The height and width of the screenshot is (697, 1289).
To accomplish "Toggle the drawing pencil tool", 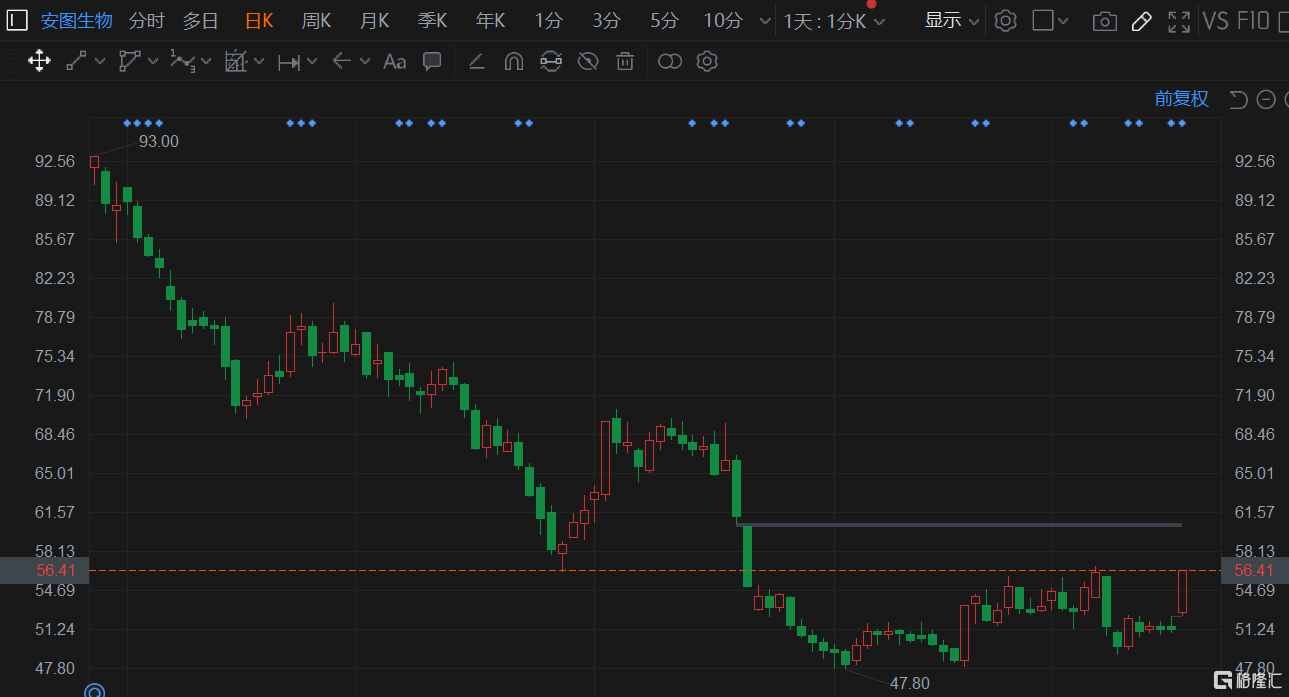I will (x=1141, y=21).
